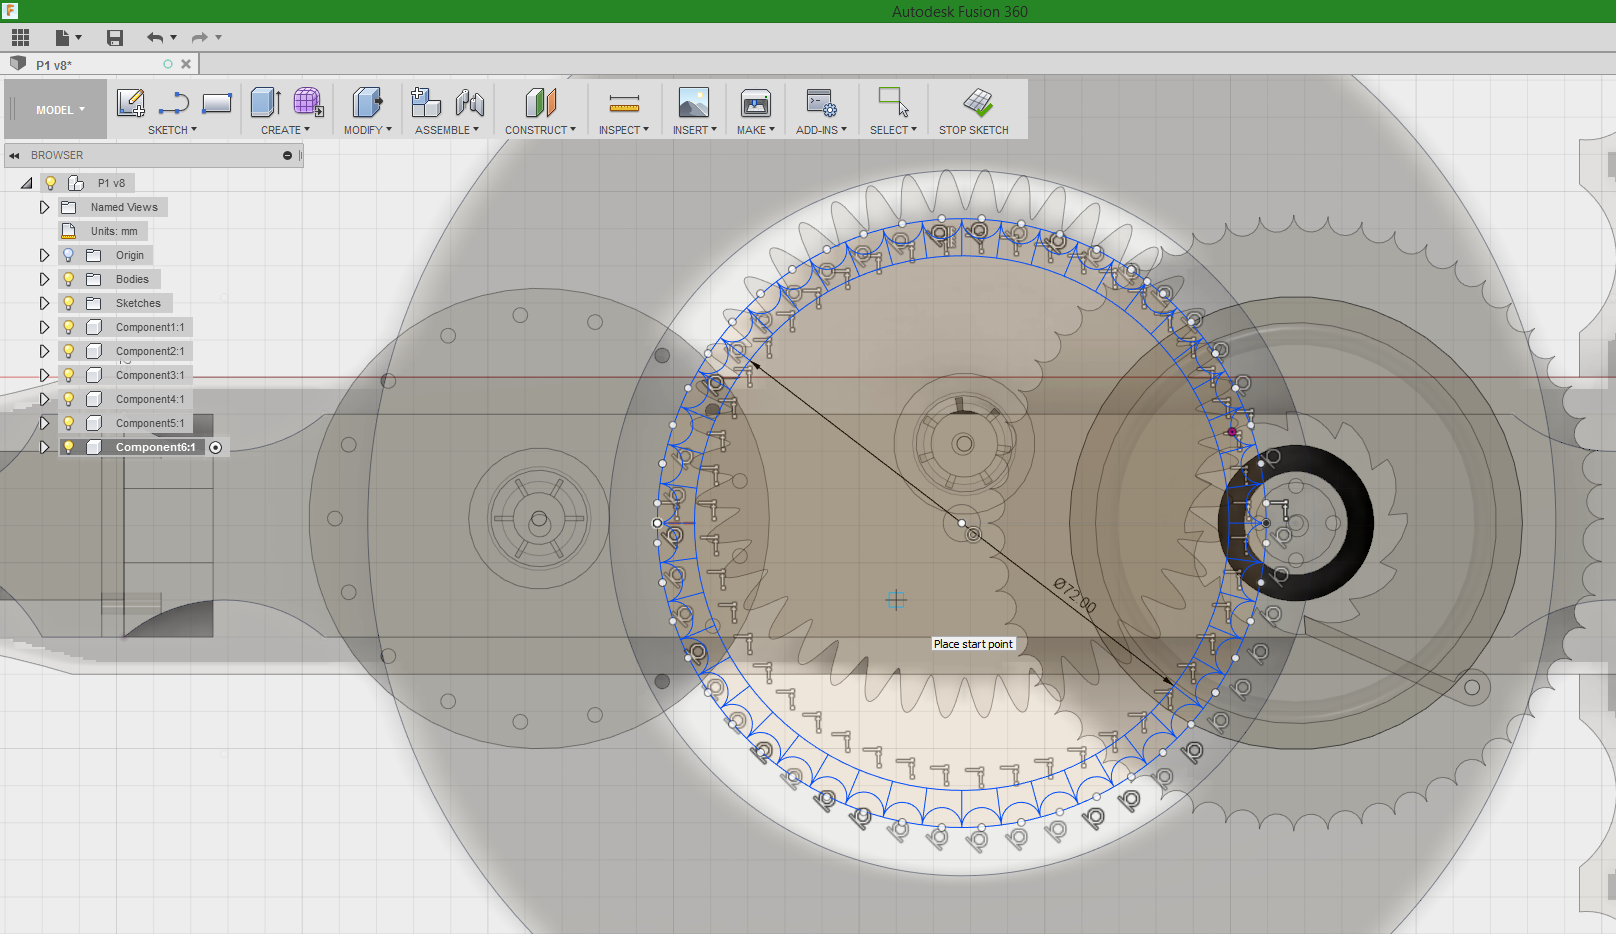Viewport: 1616px width, 934px height.
Task: Expand the Named Views folder
Action: [x=44, y=207]
